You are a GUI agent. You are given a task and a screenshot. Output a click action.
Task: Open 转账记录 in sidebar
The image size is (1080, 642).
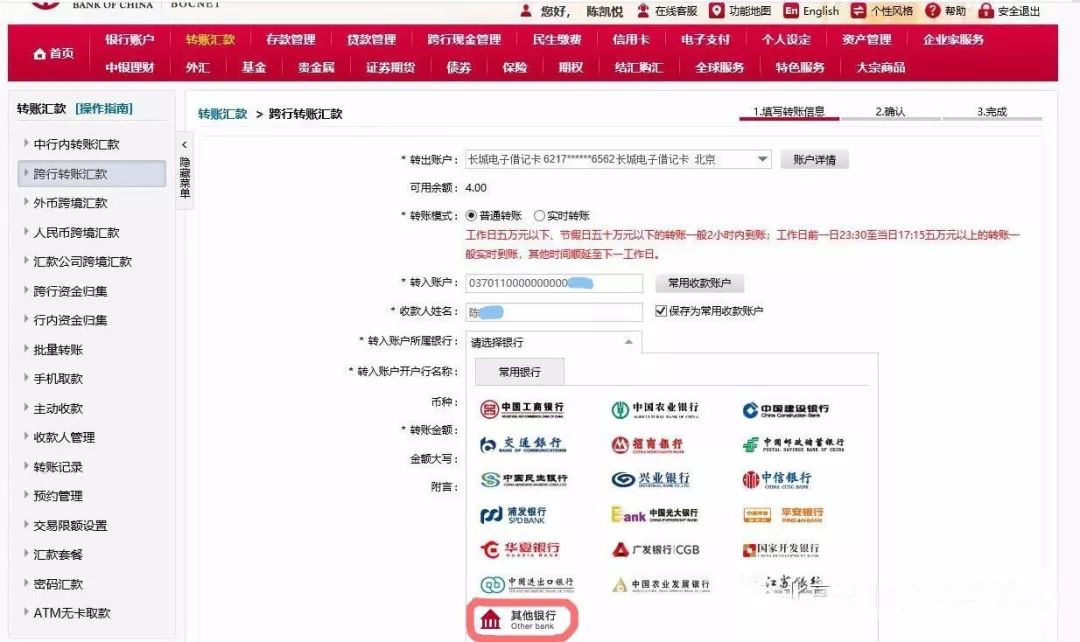(x=58, y=466)
